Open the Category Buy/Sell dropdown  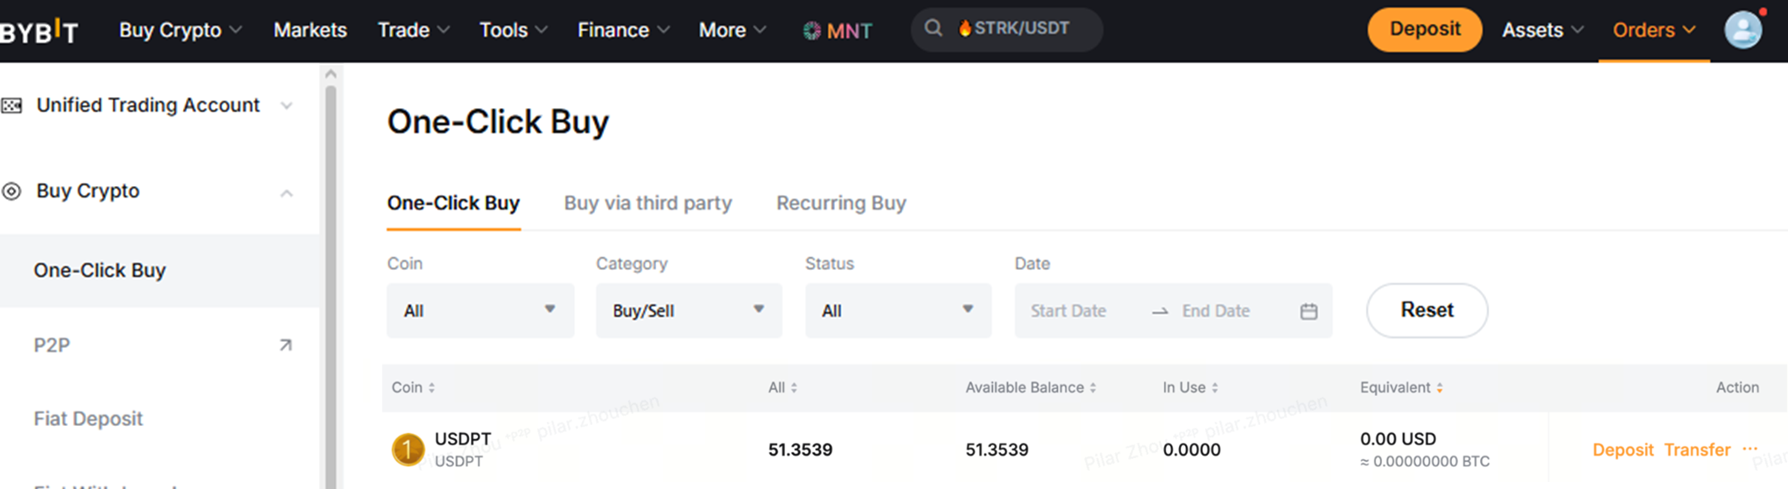click(x=689, y=311)
